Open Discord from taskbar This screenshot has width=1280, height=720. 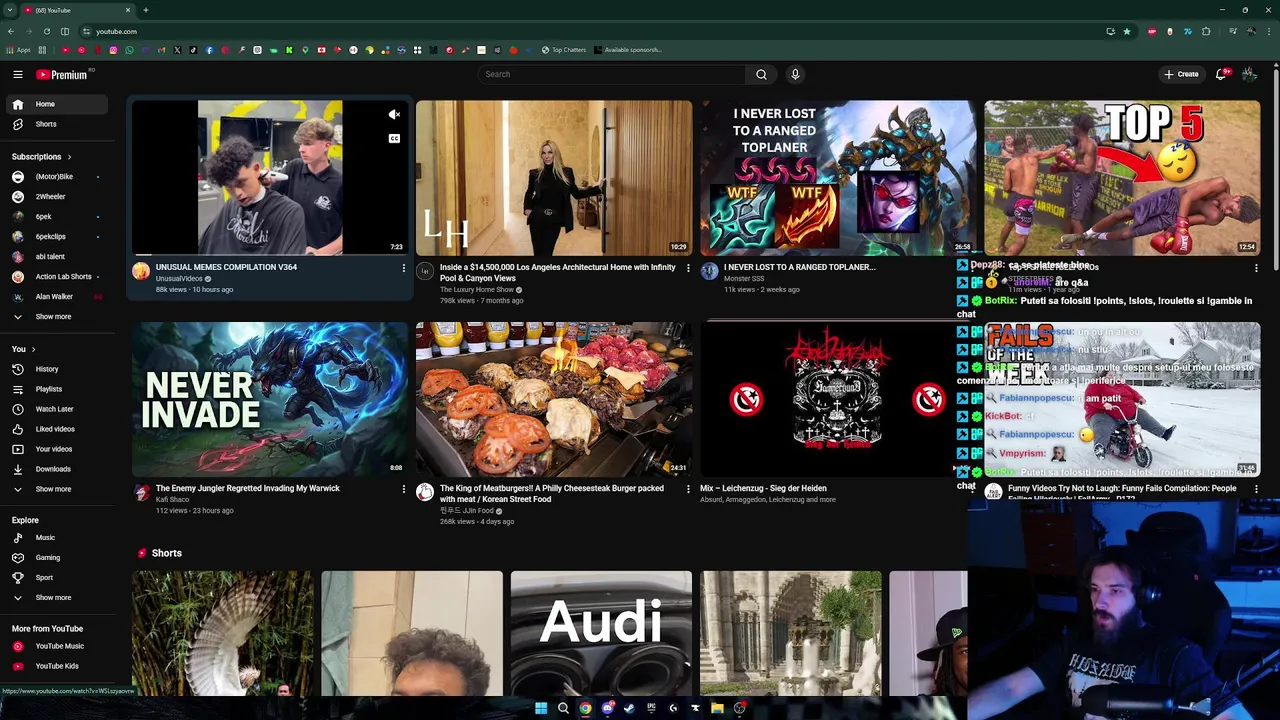[607, 708]
